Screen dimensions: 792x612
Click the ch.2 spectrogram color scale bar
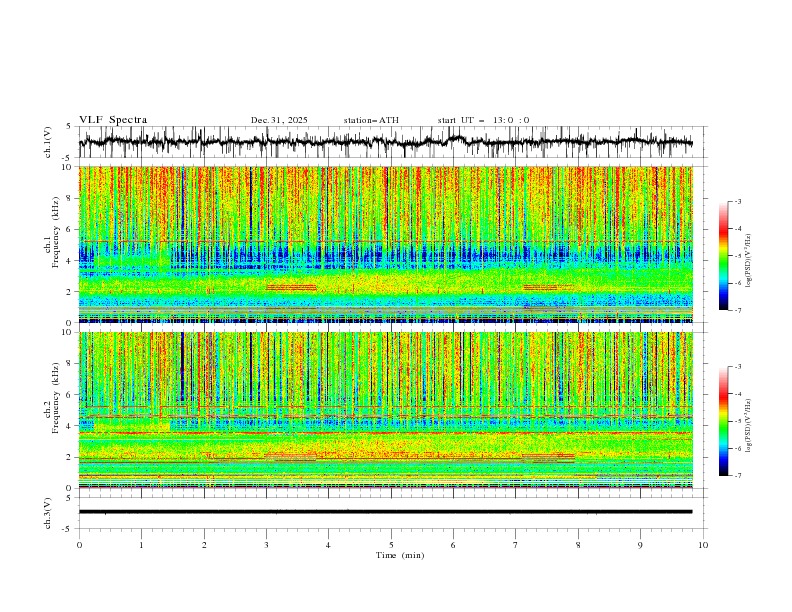[x=723, y=421]
